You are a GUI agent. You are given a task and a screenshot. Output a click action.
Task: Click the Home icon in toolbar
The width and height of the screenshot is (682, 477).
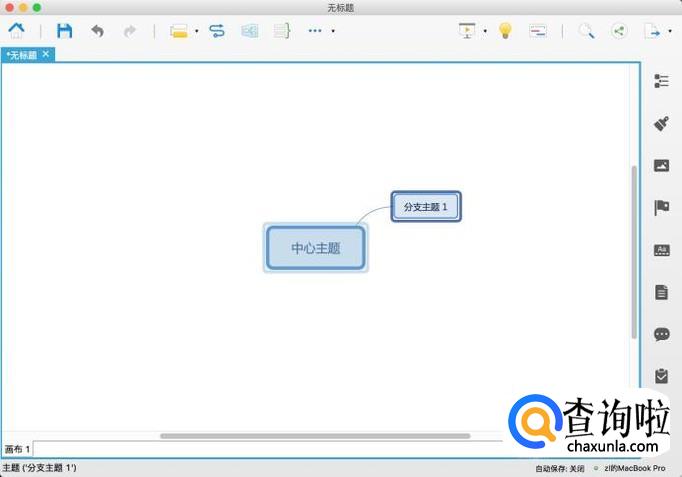[17, 30]
